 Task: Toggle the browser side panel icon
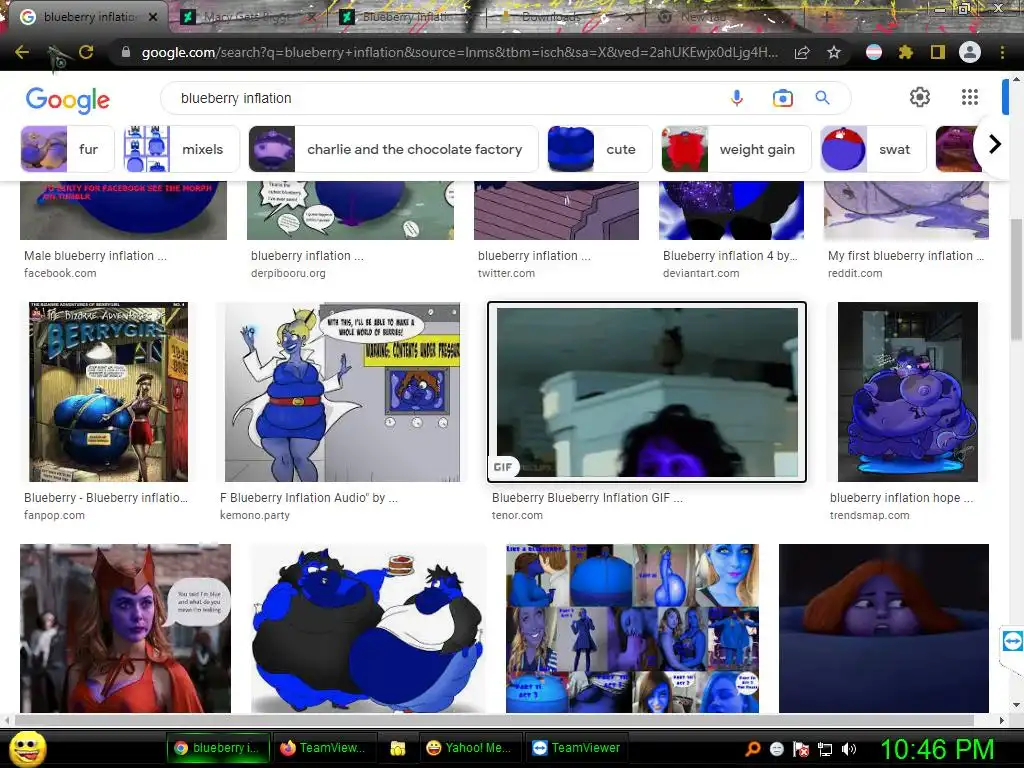938,52
